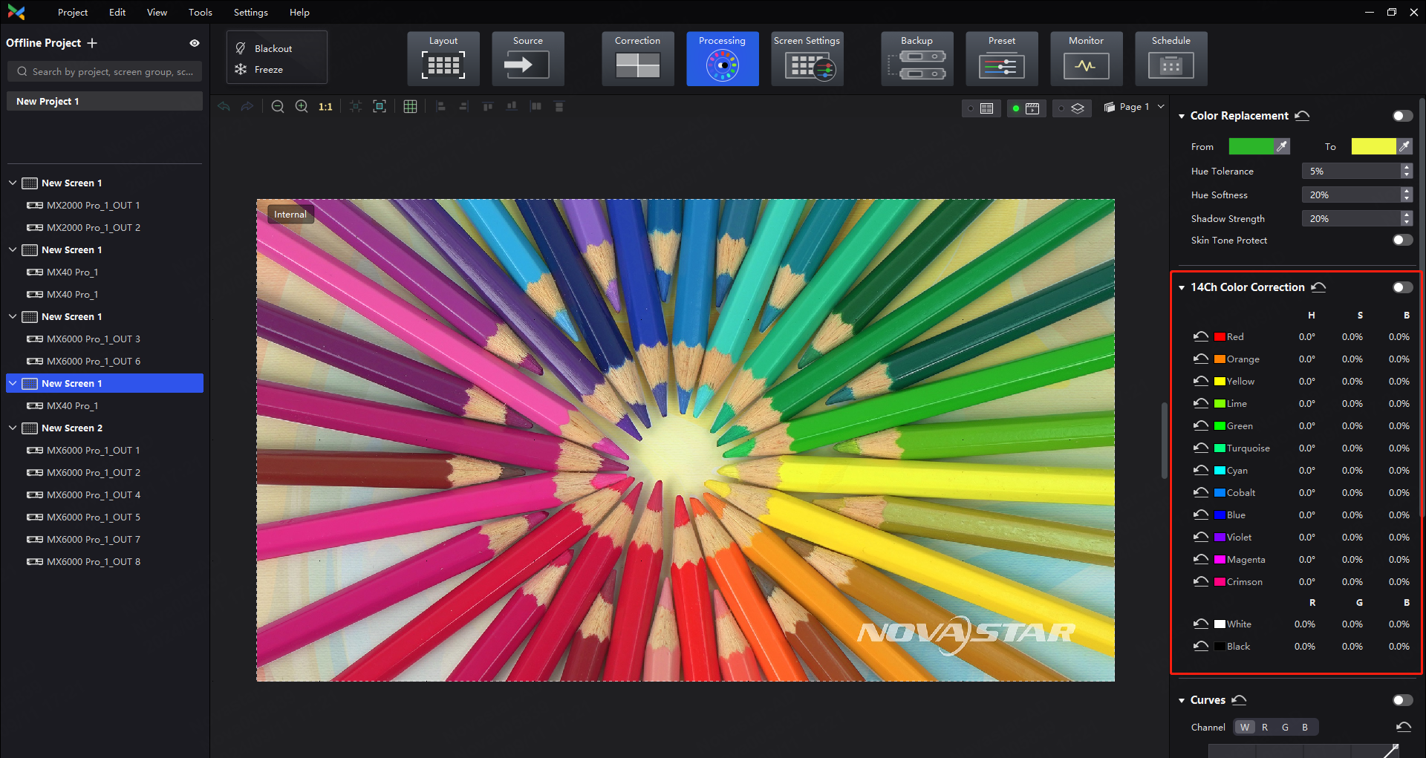Select the G curve channel
Screen dimensions: 1426x758
(x=1285, y=727)
